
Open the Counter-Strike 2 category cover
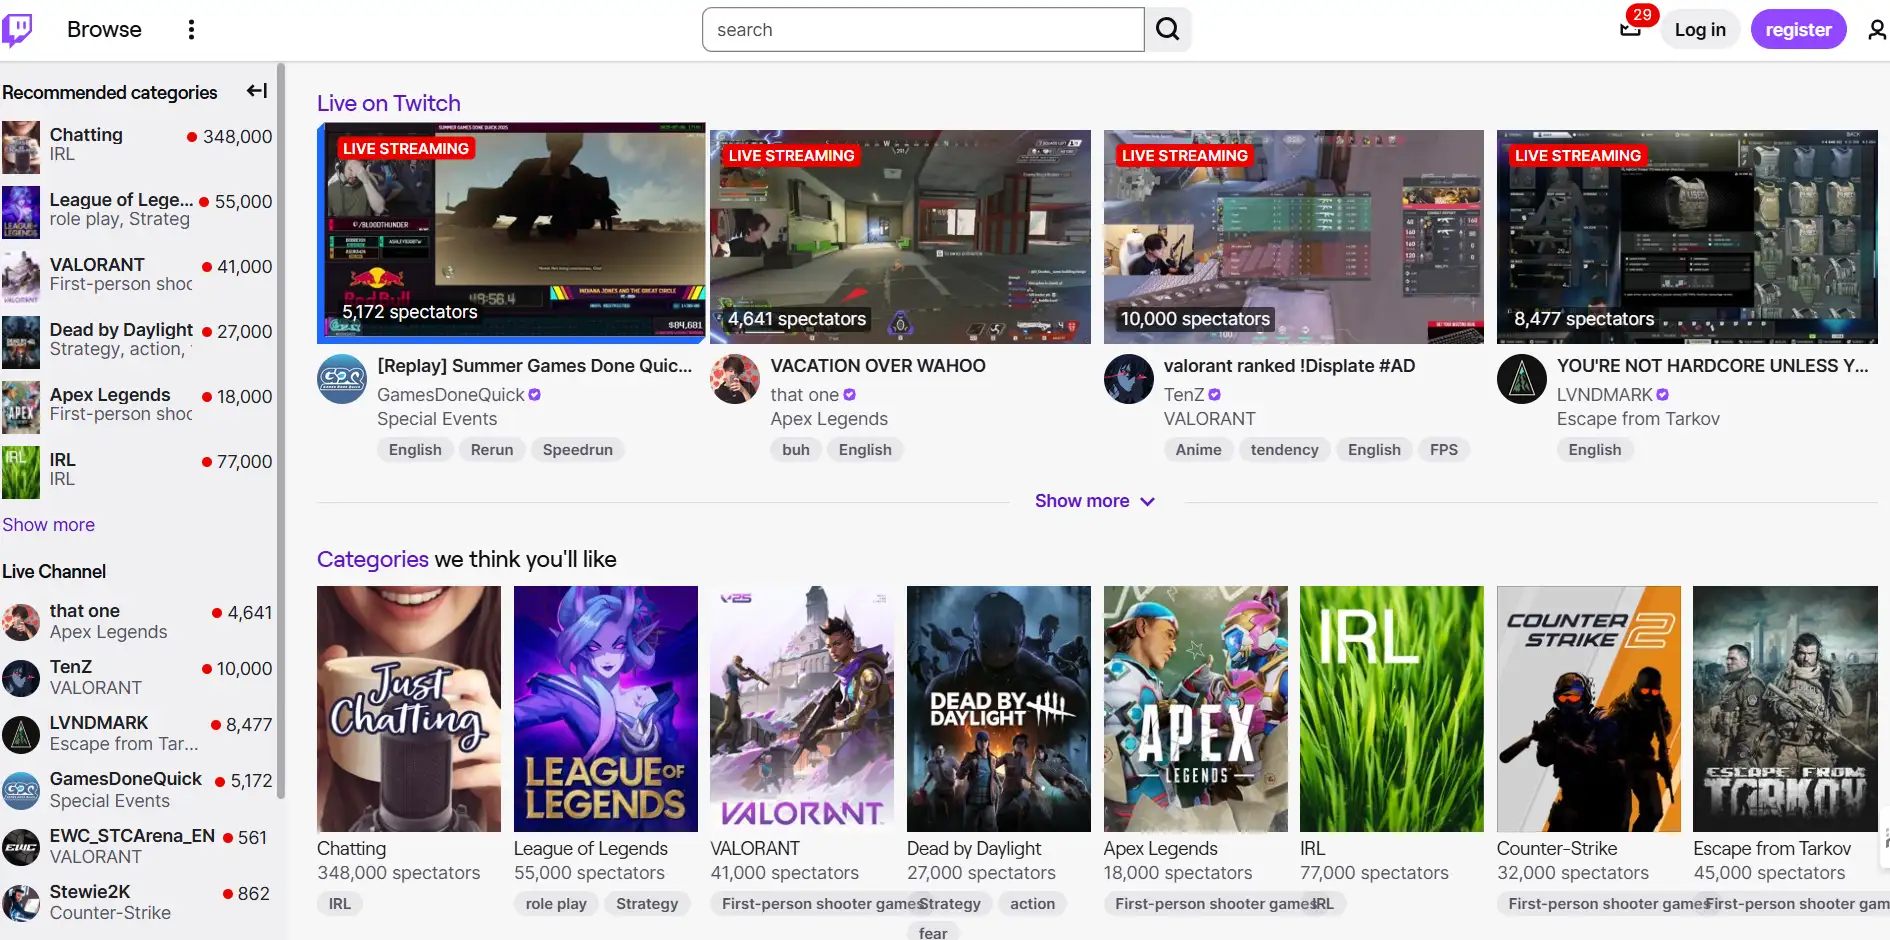1589,709
